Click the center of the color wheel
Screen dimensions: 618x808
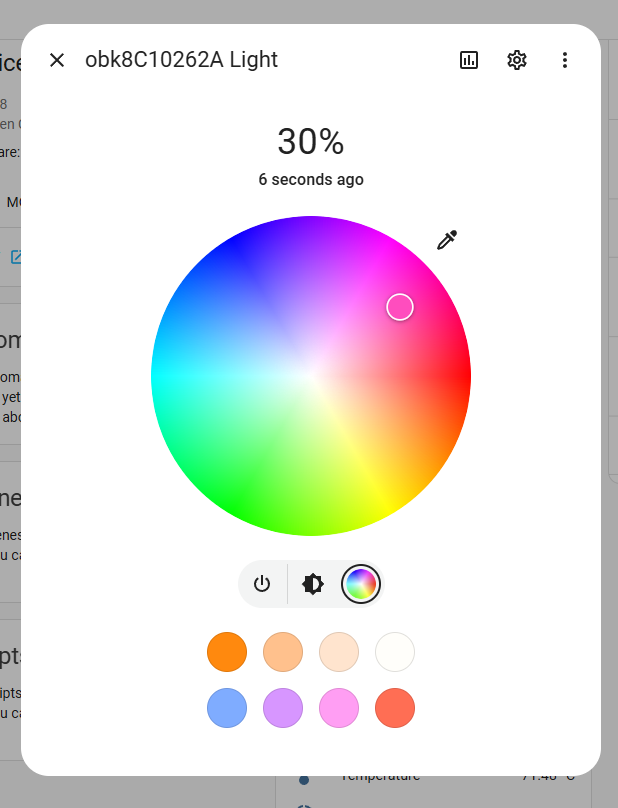pyautogui.click(x=311, y=376)
